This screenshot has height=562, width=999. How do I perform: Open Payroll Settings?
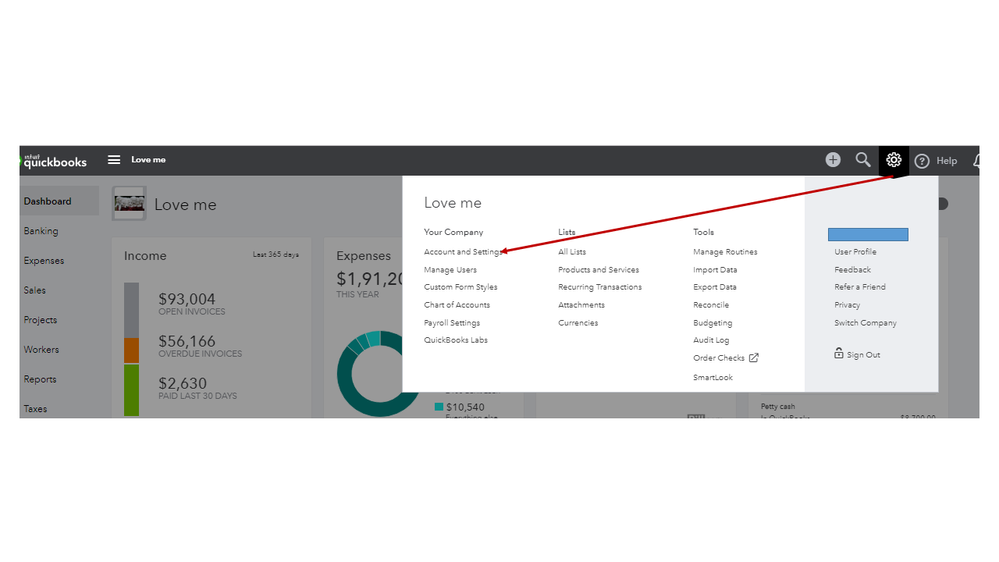tap(452, 323)
